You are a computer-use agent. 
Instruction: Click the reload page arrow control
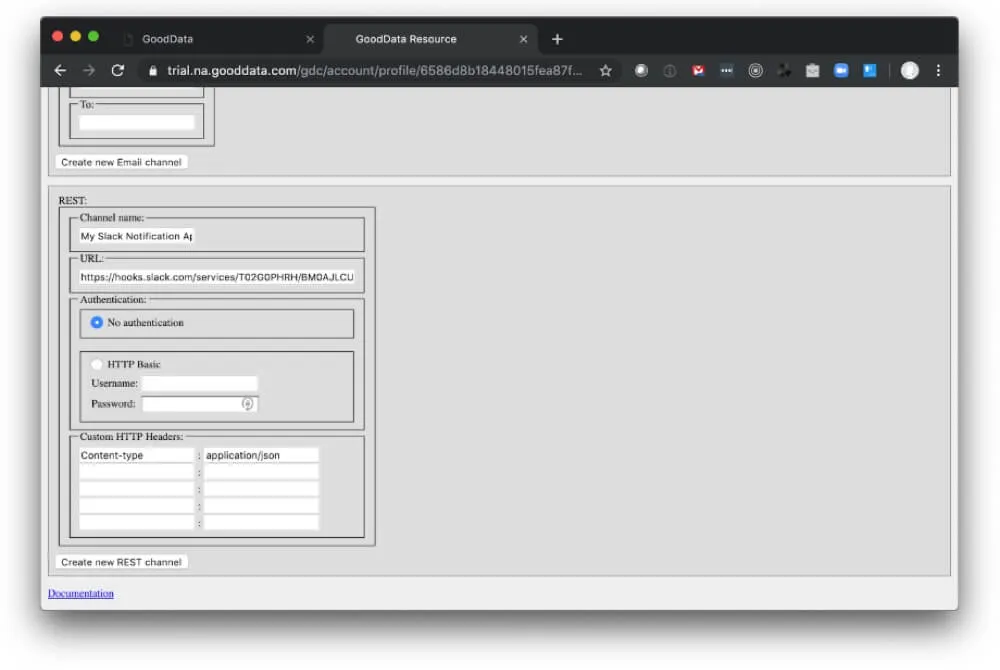click(117, 71)
